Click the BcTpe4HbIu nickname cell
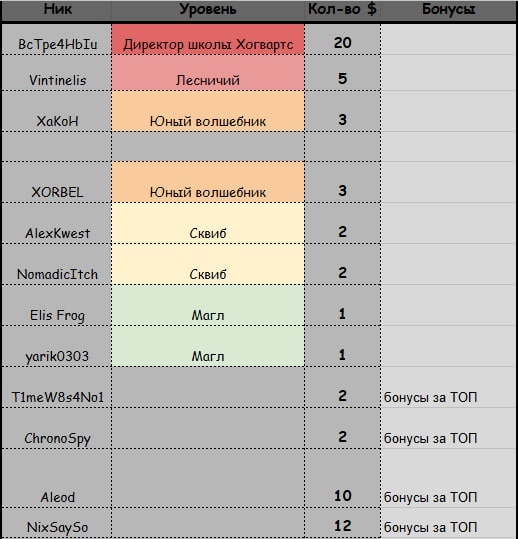Viewport: 518px width, 539px height. click(x=57, y=39)
